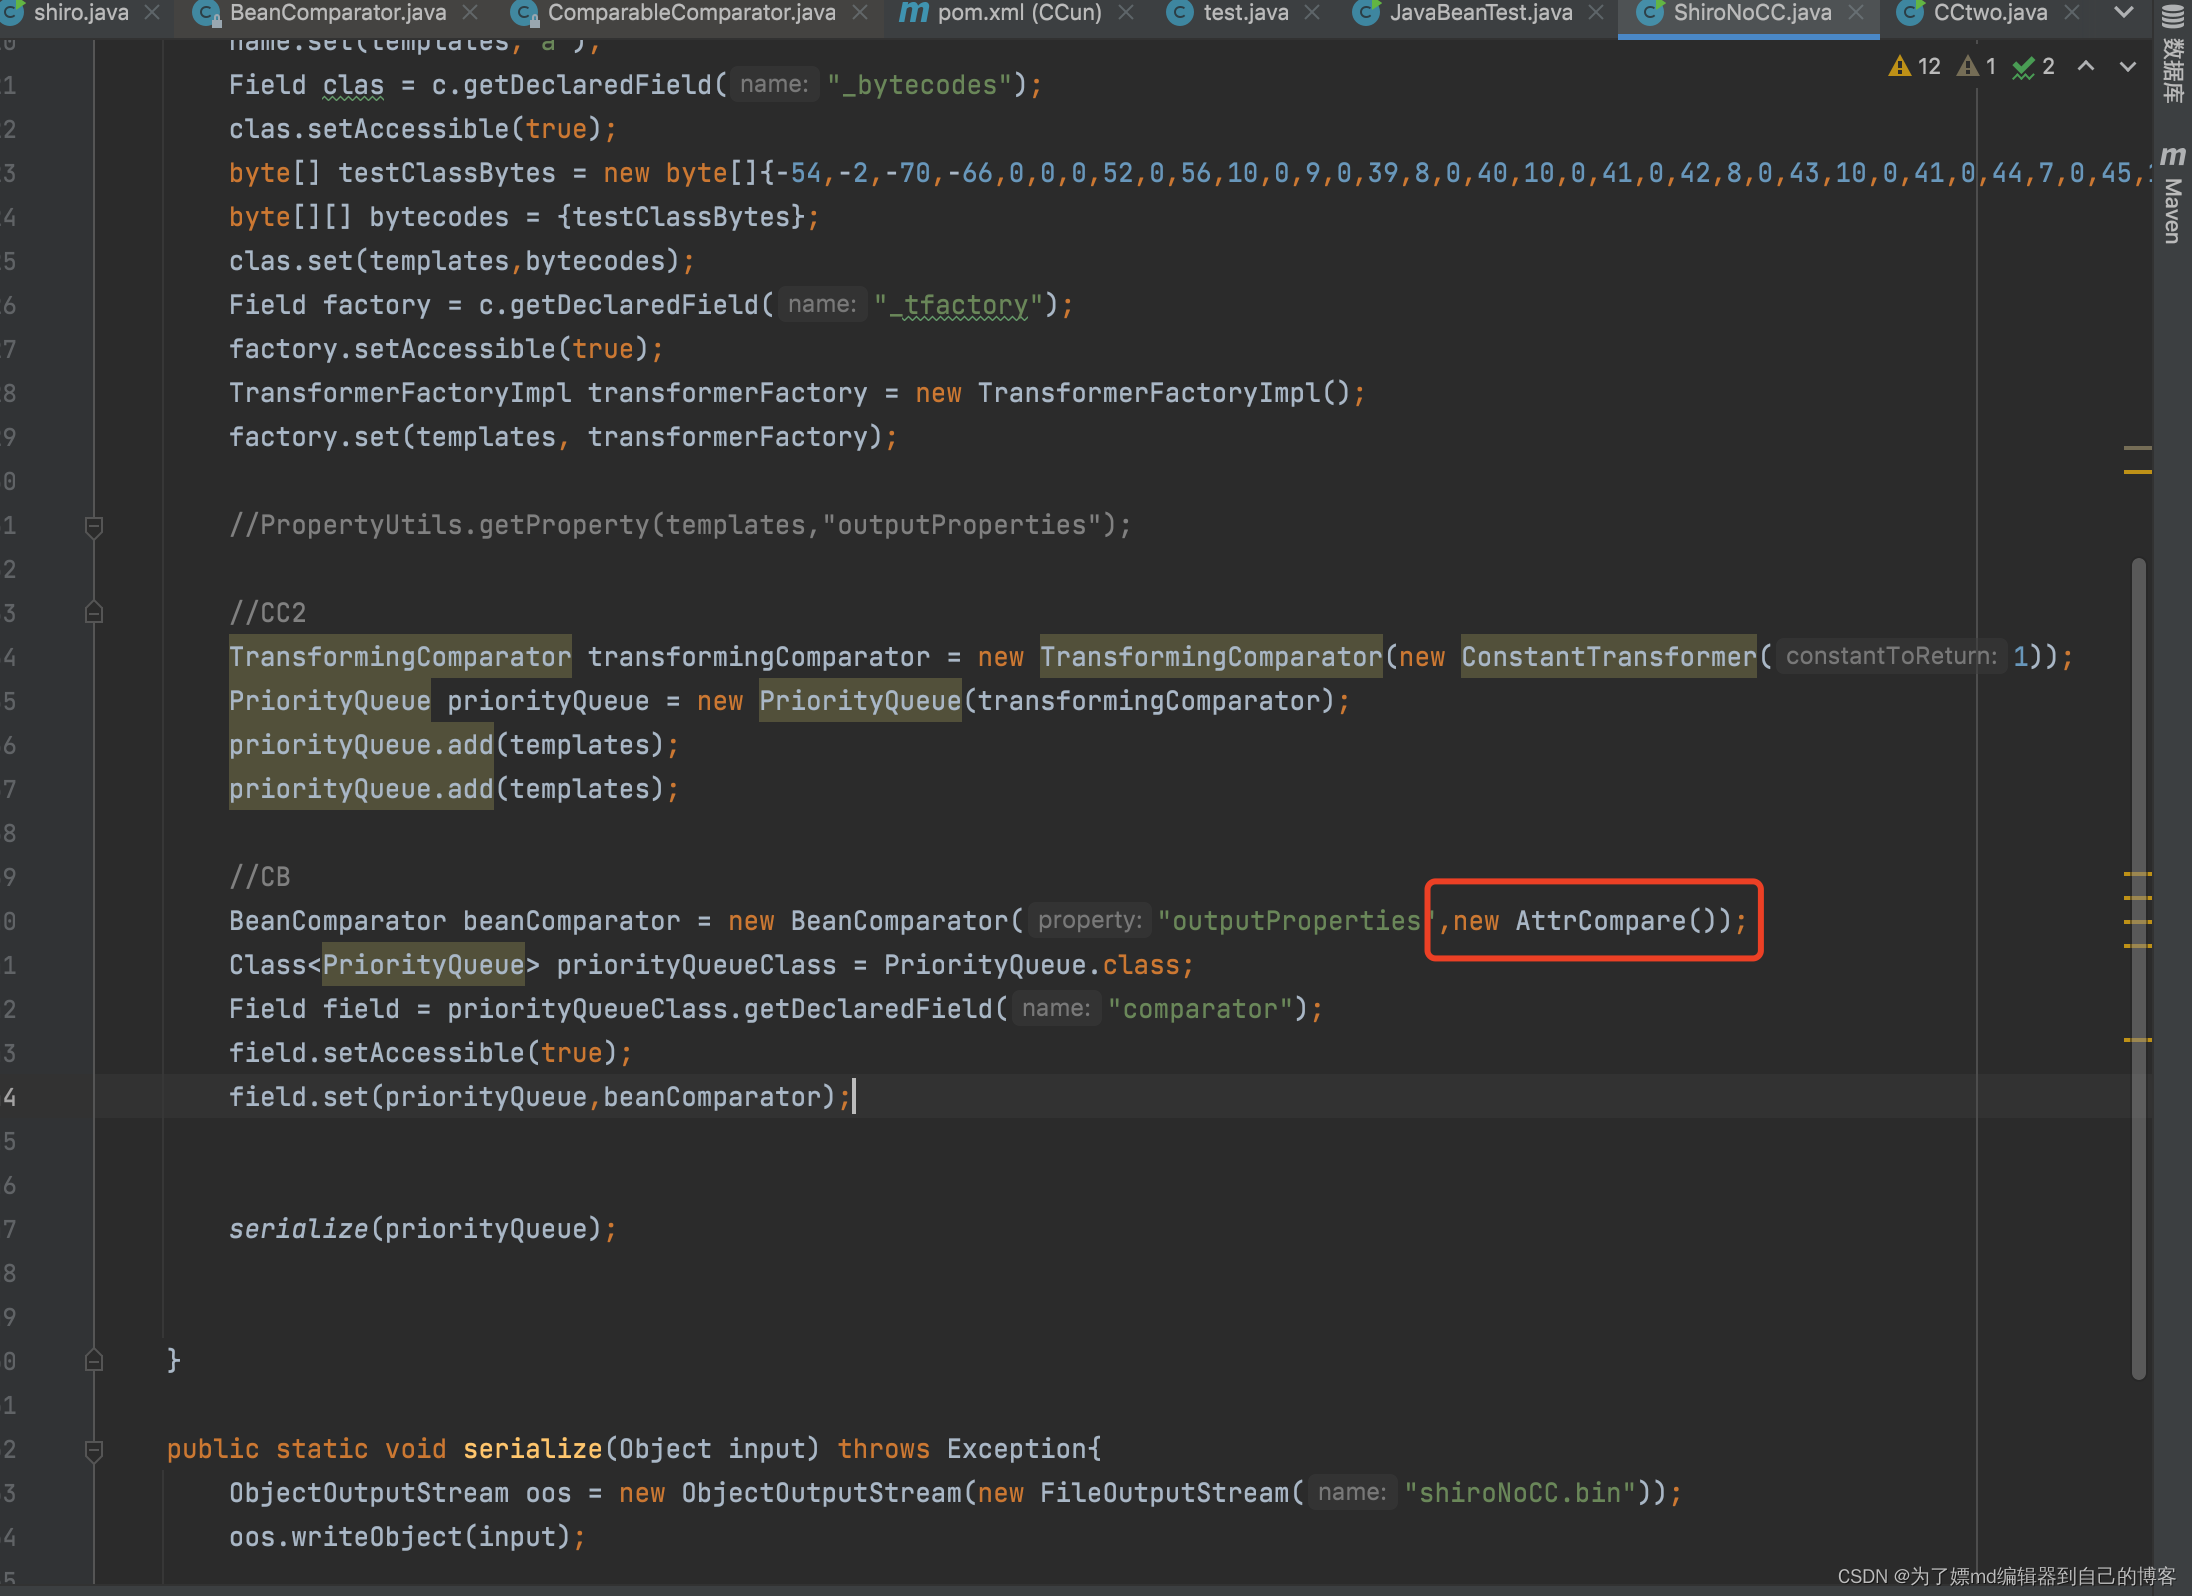
Task: Click the class icon on test.java tab
Action: [1180, 13]
